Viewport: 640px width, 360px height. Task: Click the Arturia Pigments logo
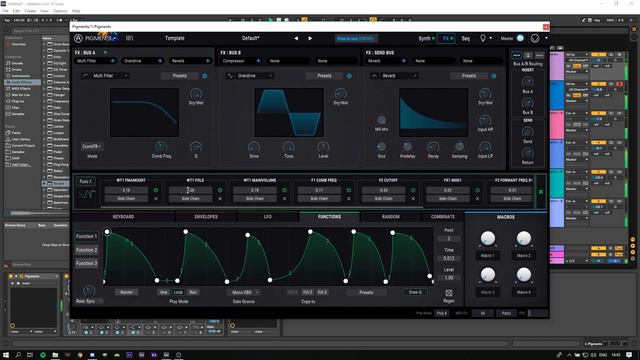pyautogui.click(x=93, y=38)
